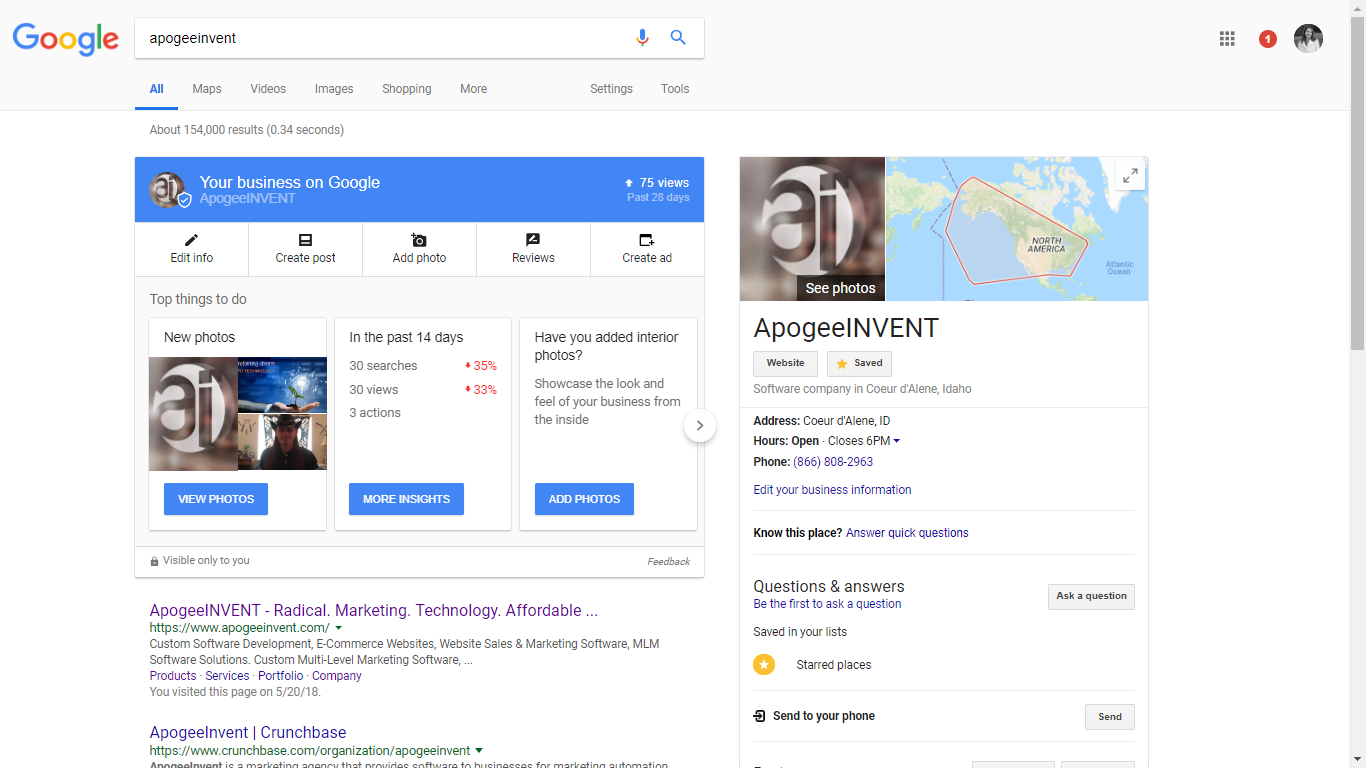Click the large logo thumbnail in New photos
The image size is (1366, 768).
click(193, 414)
